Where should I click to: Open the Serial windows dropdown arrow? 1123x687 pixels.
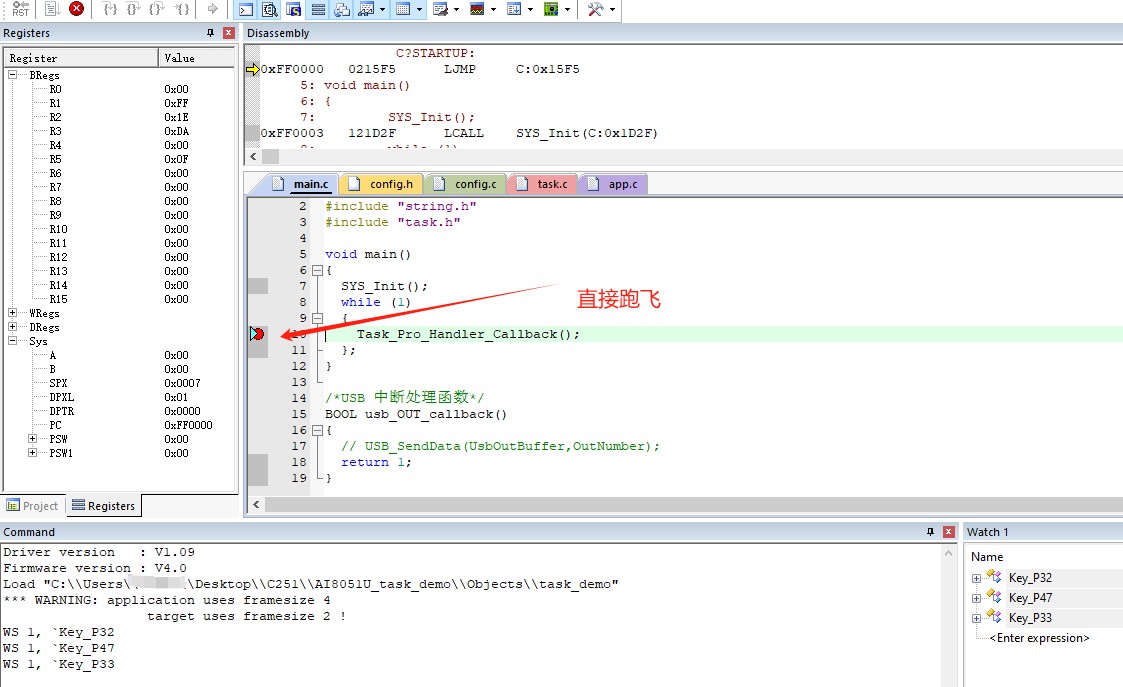point(456,9)
